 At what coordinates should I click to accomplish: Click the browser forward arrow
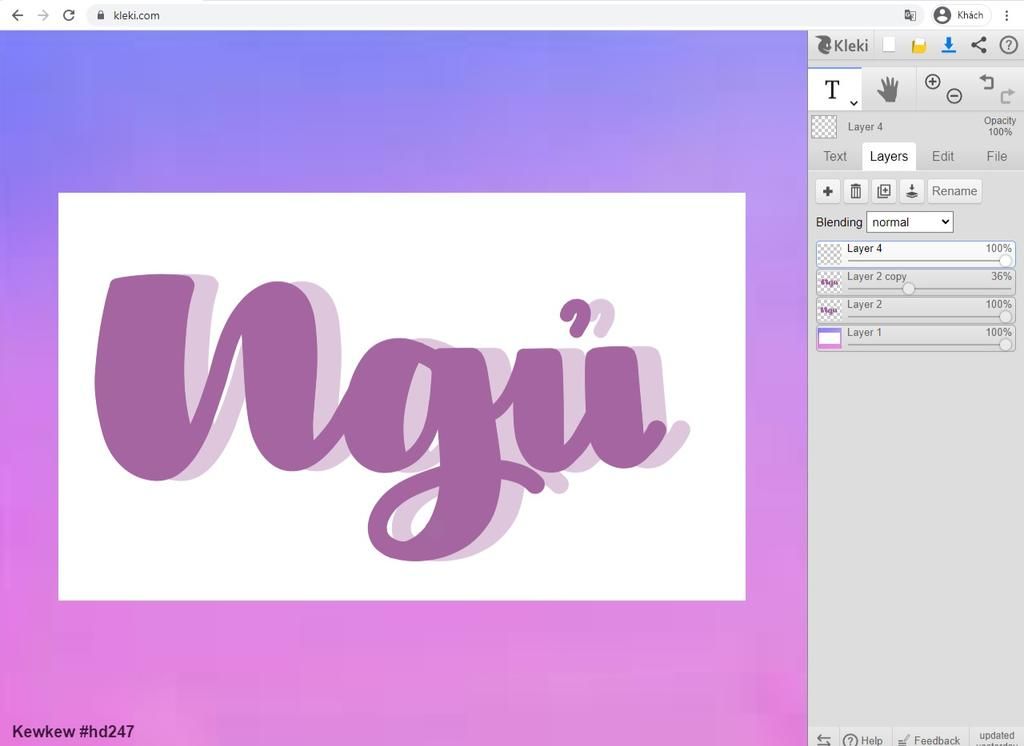[x=43, y=15]
